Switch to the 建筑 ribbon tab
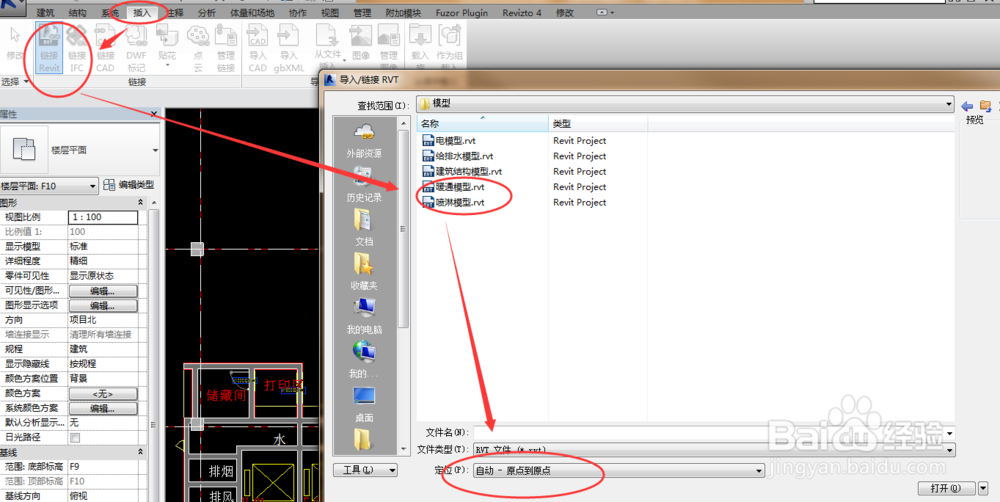Image resolution: width=1000 pixels, height=502 pixels. (45, 13)
